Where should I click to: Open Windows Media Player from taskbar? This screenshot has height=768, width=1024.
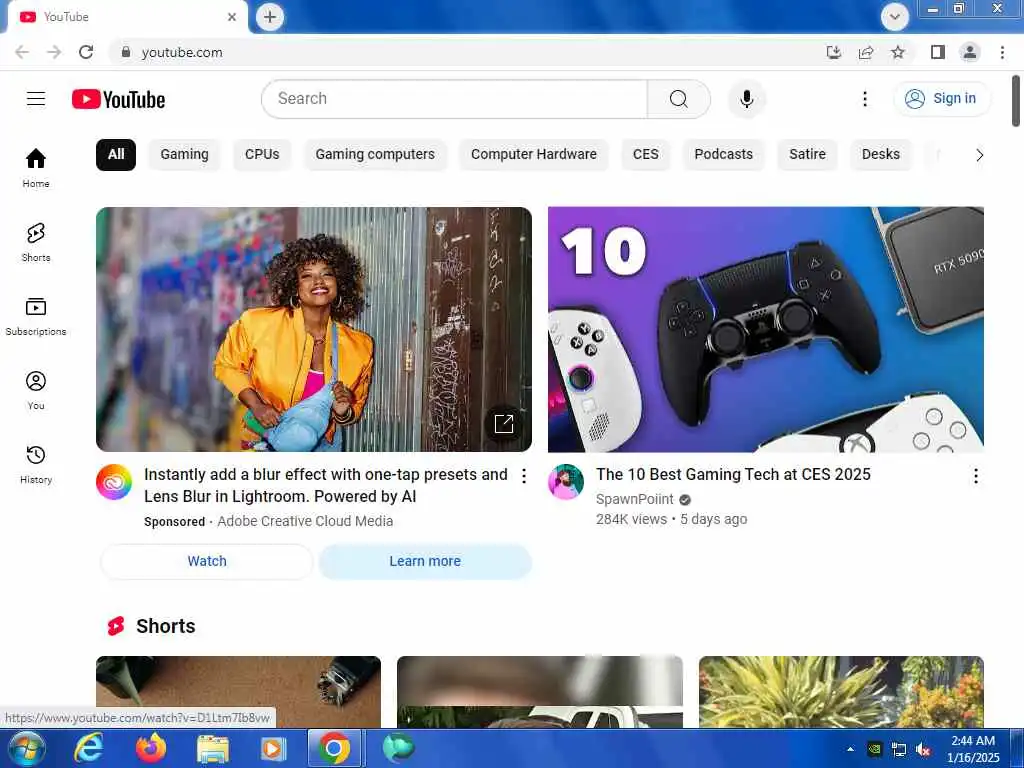(x=273, y=748)
